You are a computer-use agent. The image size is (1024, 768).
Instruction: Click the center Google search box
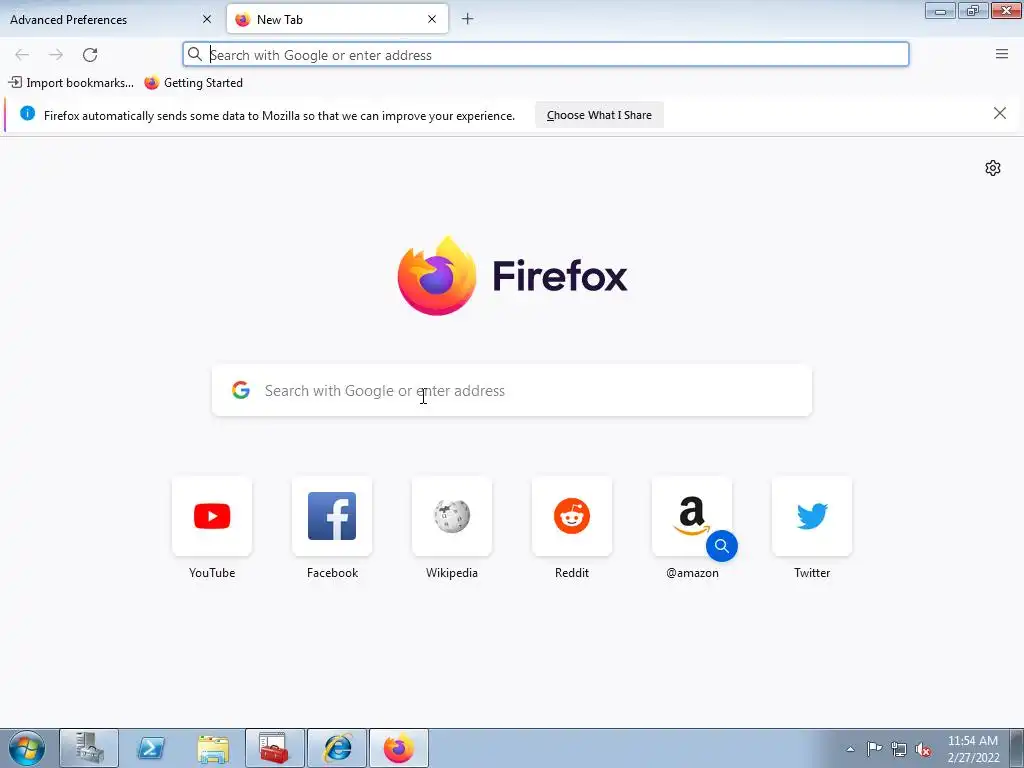tap(512, 391)
